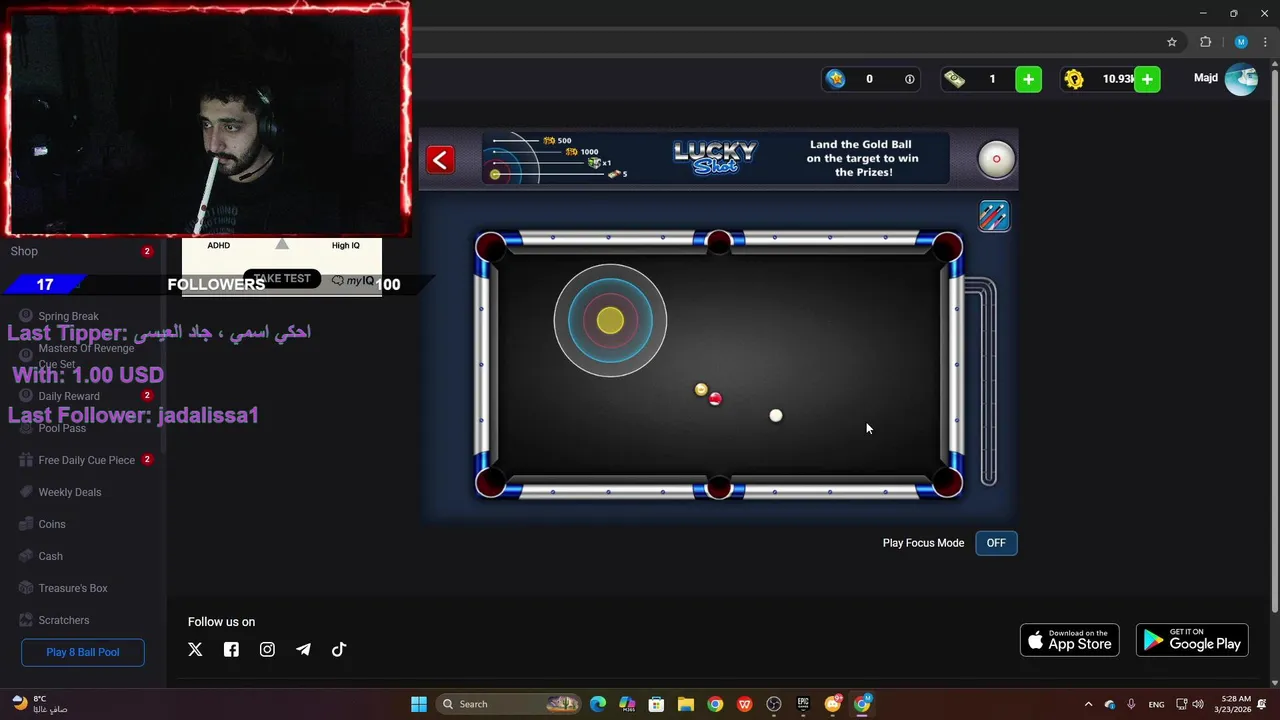The image size is (1280, 720).
Task: Open the Instagram social link
Action: point(267,649)
